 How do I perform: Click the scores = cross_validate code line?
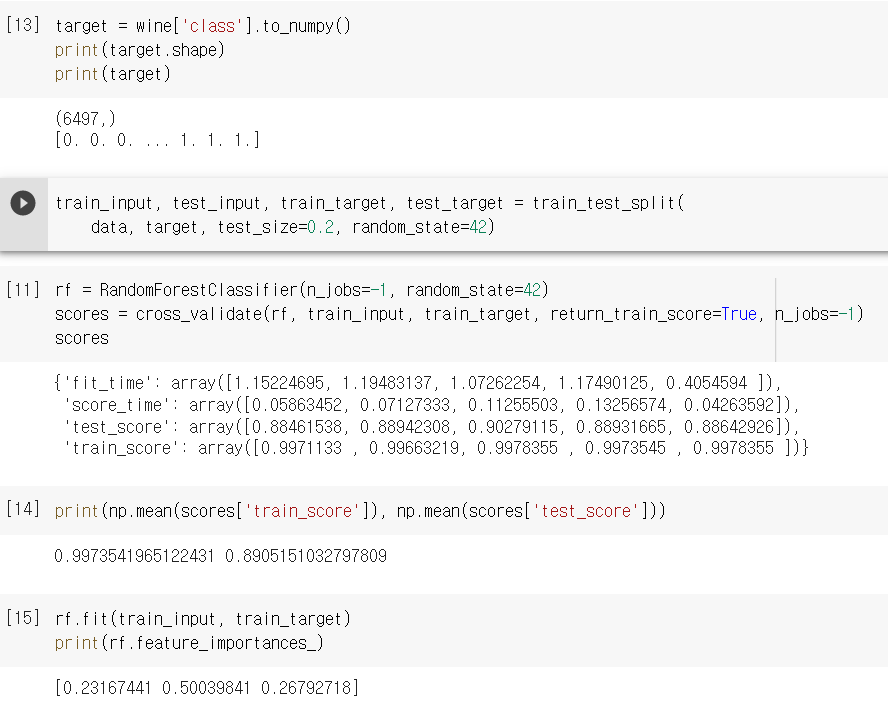(459, 314)
